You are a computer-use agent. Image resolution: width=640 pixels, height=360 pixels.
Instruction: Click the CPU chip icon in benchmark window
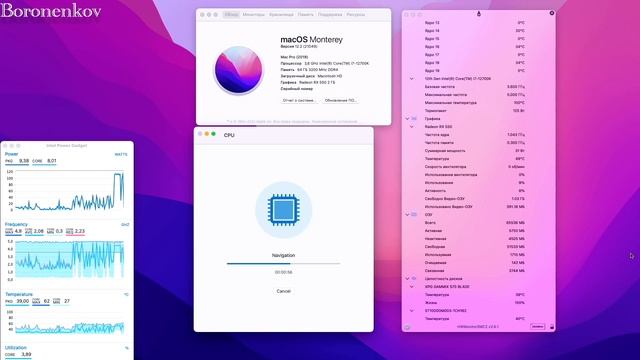(x=284, y=209)
